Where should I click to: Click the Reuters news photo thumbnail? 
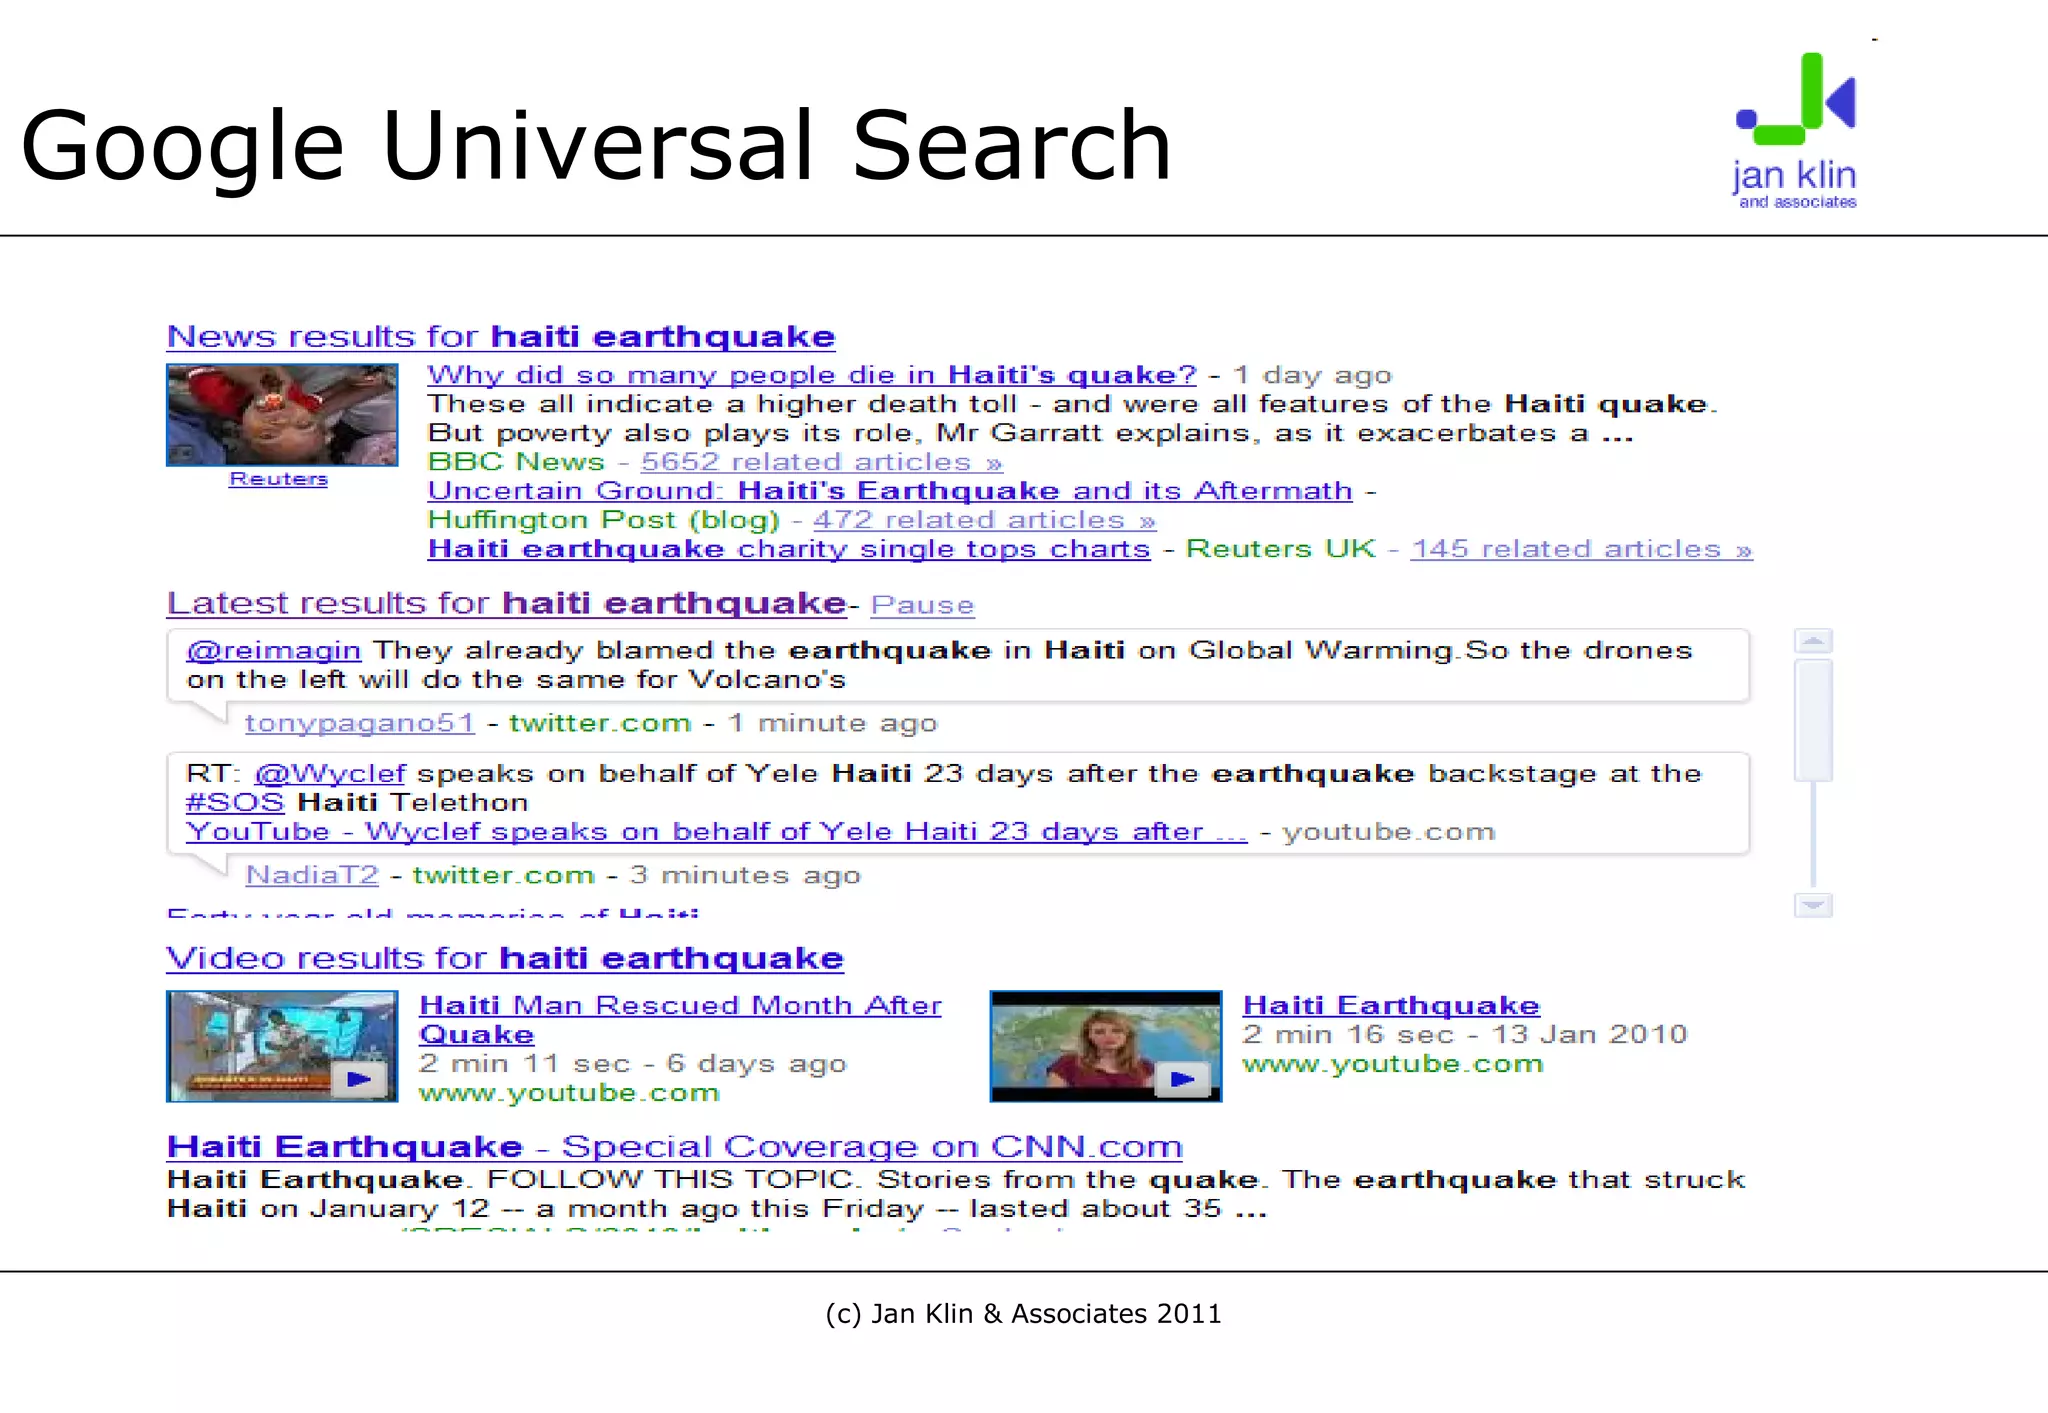point(282,414)
